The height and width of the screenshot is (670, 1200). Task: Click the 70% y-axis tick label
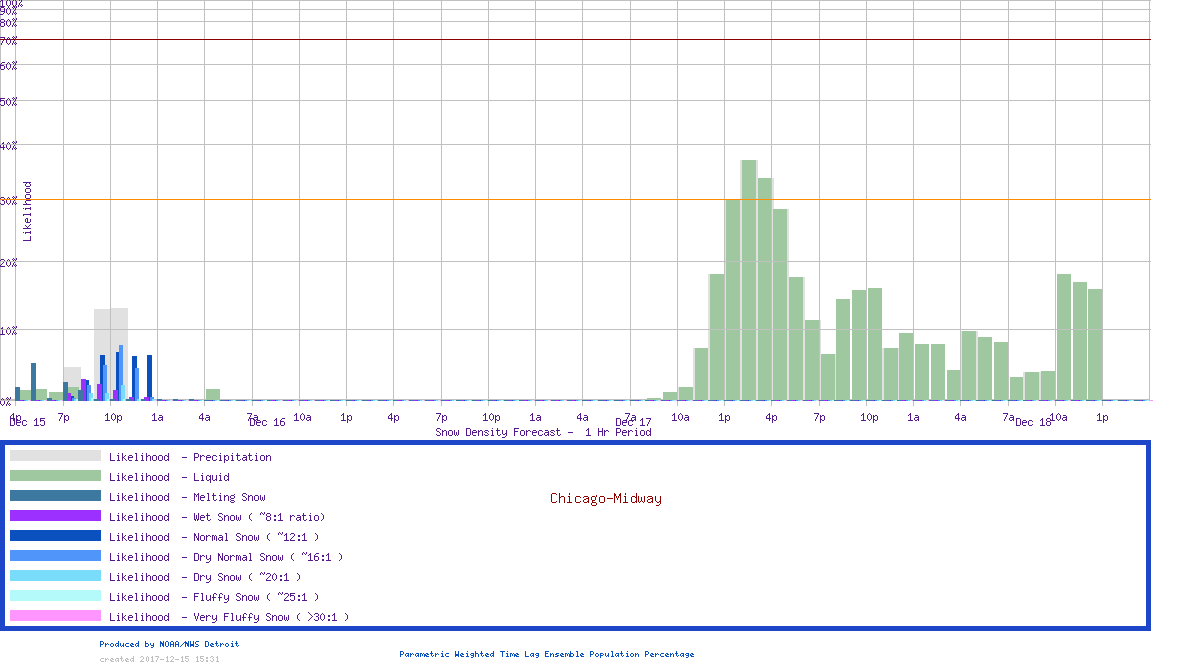(9, 41)
